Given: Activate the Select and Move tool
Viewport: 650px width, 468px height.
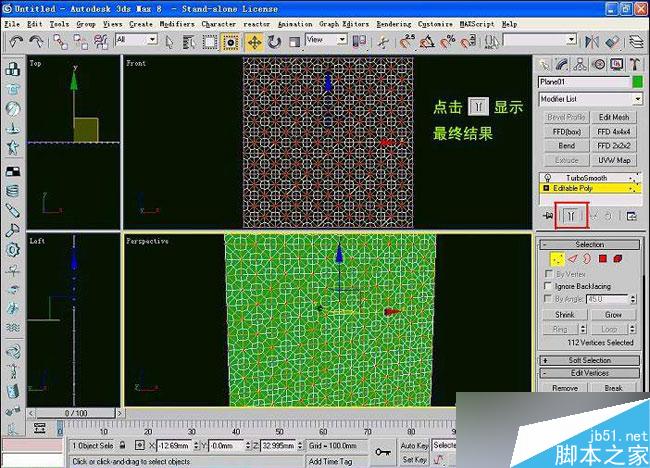Looking at the screenshot, I should tap(255, 42).
